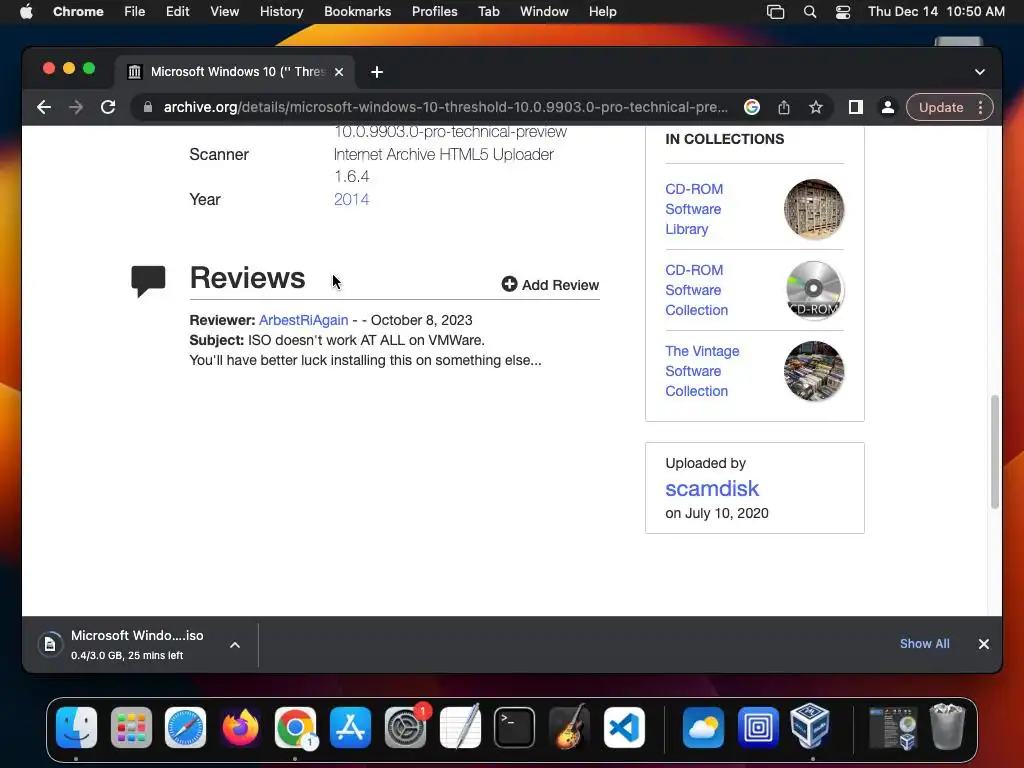This screenshot has width=1024, height=768.
Task: Open TextEdit from the Dock
Action: [x=460, y=727]
